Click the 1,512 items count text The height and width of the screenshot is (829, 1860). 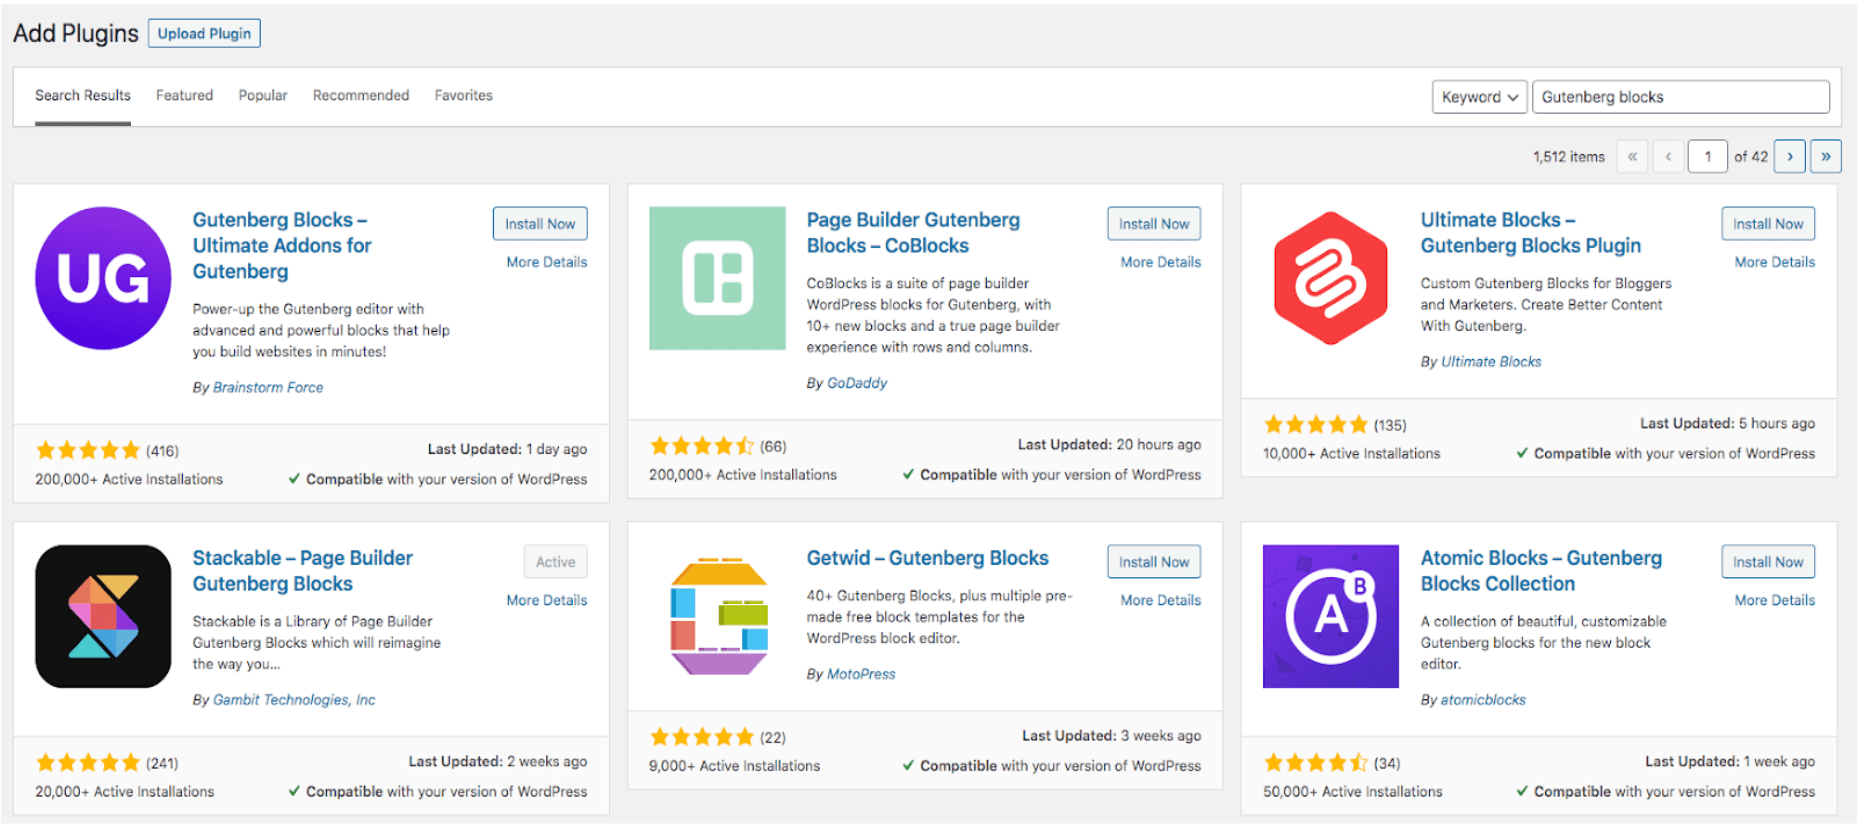click(1569, 157)
